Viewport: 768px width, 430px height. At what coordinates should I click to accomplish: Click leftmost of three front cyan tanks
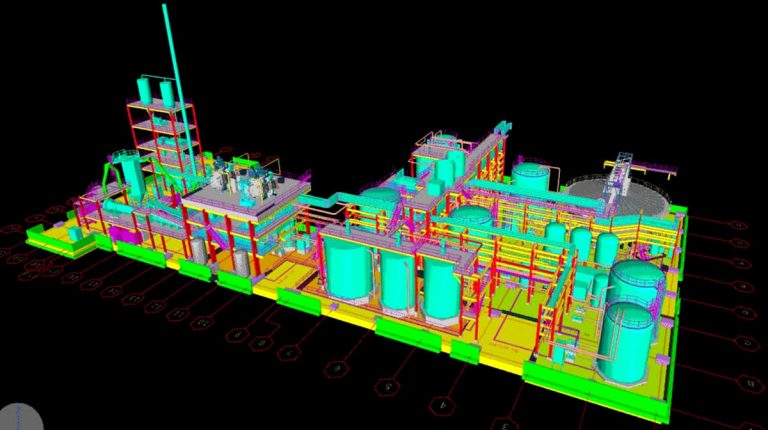coord(345,264)
